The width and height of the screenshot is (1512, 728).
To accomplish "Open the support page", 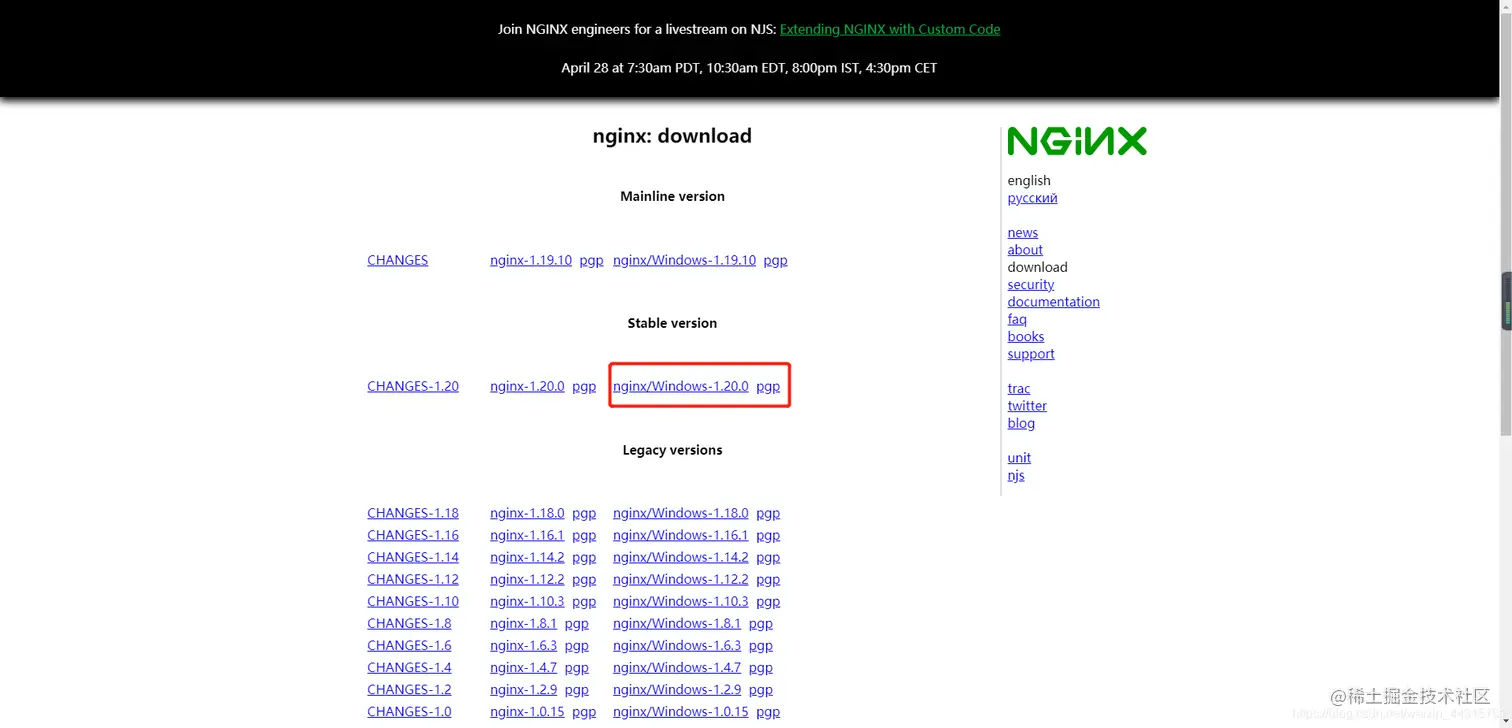I will [1031, 354].
